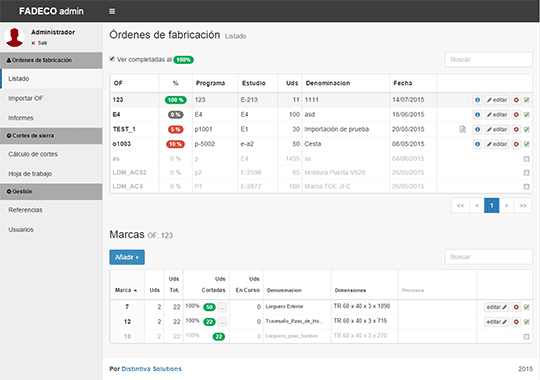Collapse the 'Cortes de sierra' sidebar section
Image resolution: width=540 pixels, height=380 pixels.
tap(51, 136)
